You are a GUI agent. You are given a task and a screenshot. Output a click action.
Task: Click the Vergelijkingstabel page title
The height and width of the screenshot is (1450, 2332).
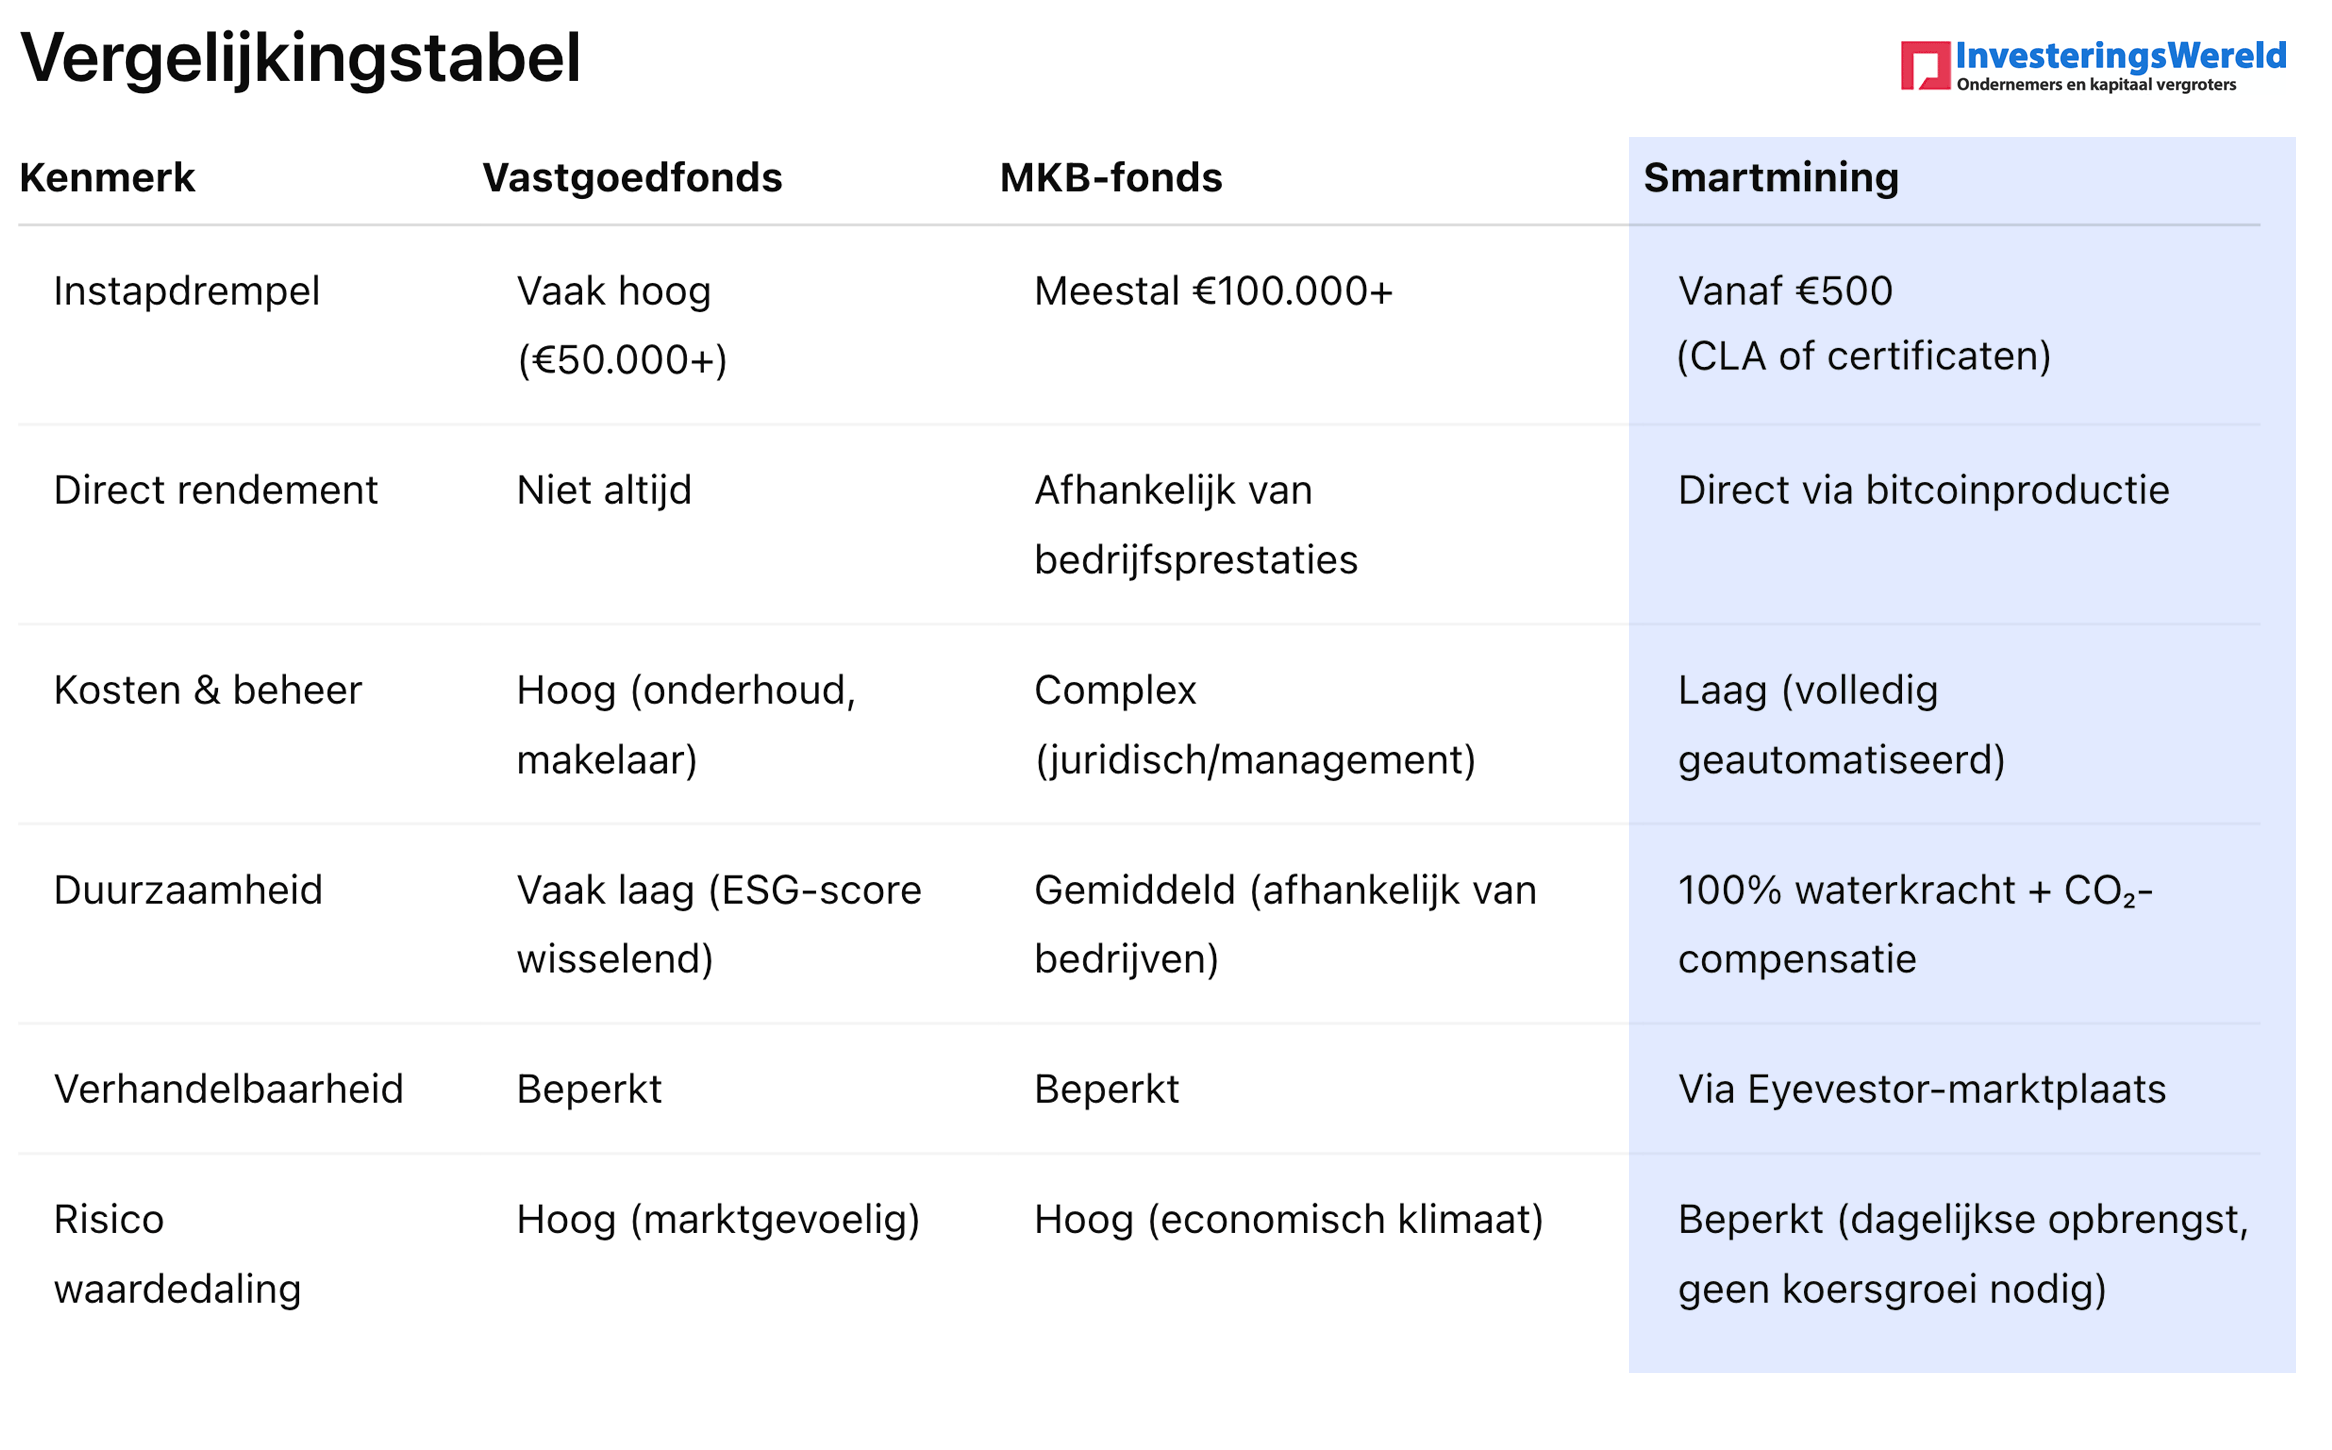click(300, 58)
